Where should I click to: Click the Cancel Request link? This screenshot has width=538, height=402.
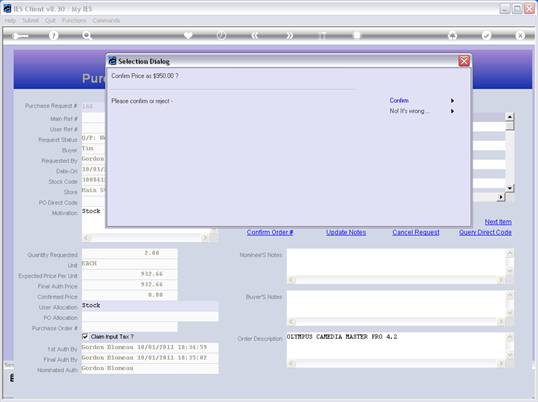(416, 232)
